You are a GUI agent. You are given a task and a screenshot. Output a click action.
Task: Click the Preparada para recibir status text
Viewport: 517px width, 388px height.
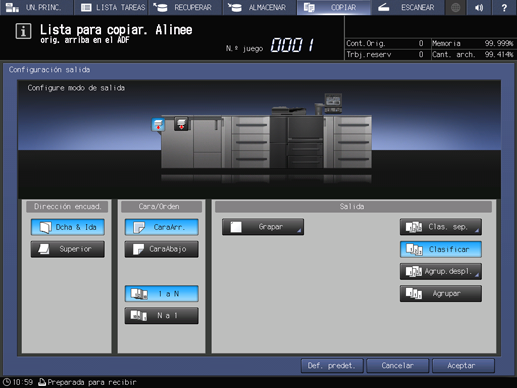click(x=92, y=382)
